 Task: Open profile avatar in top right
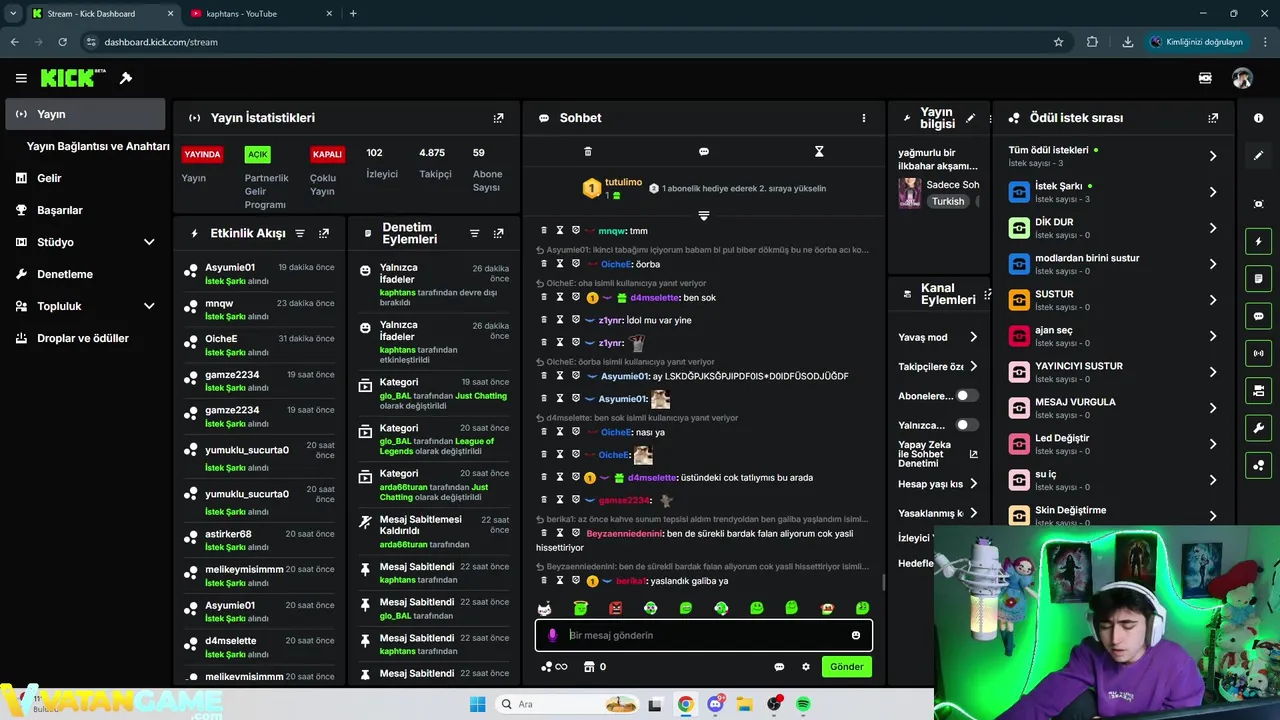pyautogui.click(x=1242, y=78)
